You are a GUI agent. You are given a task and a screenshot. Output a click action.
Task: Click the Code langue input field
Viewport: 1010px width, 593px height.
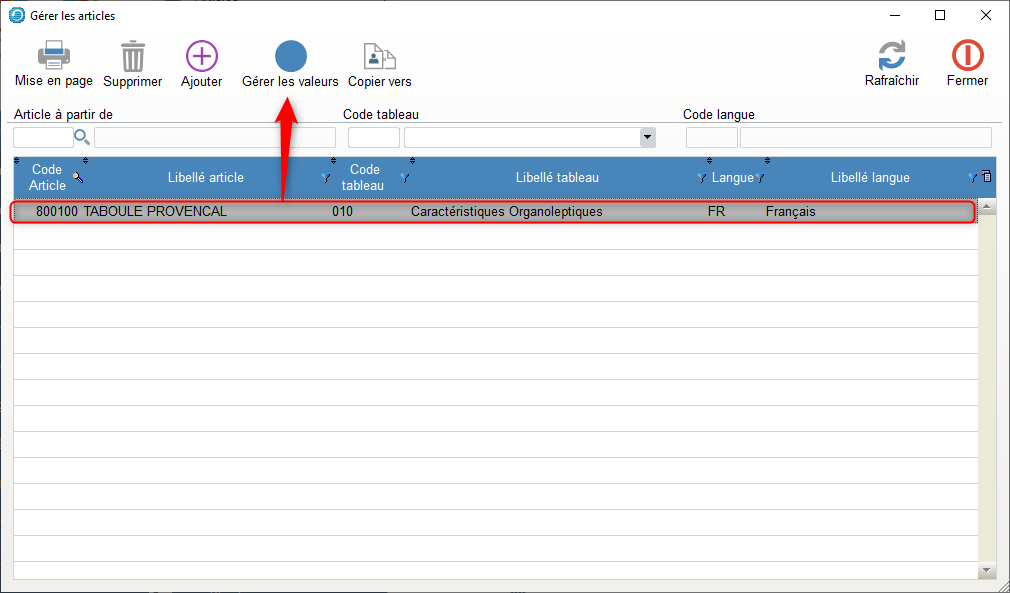click(711, 137)
